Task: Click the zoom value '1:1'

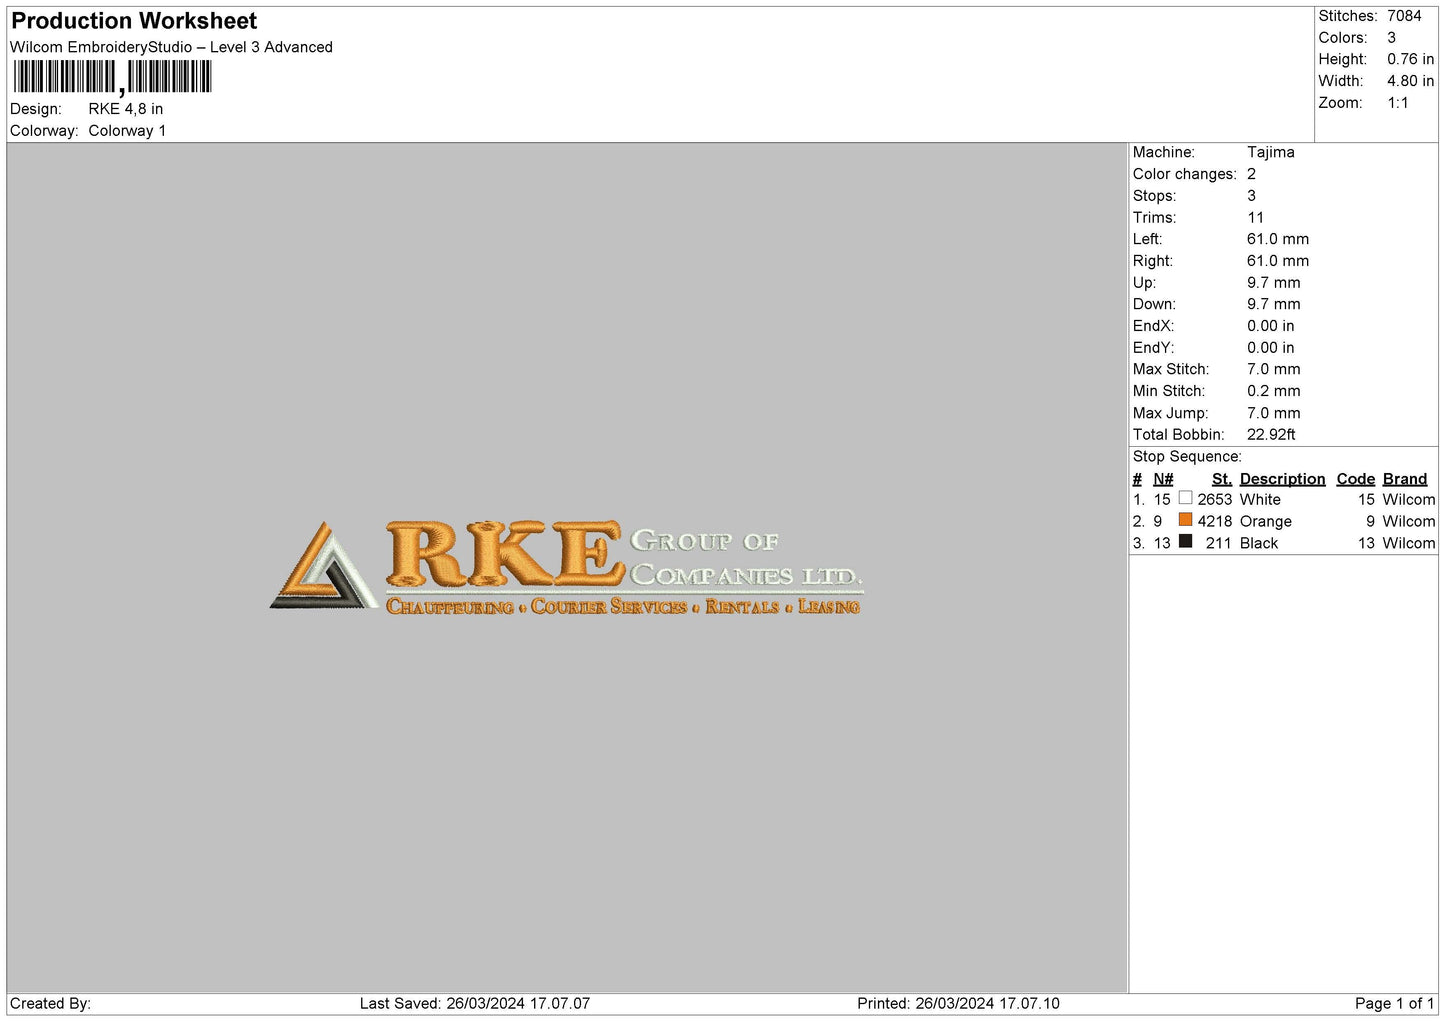Action: click(1398, 103)
